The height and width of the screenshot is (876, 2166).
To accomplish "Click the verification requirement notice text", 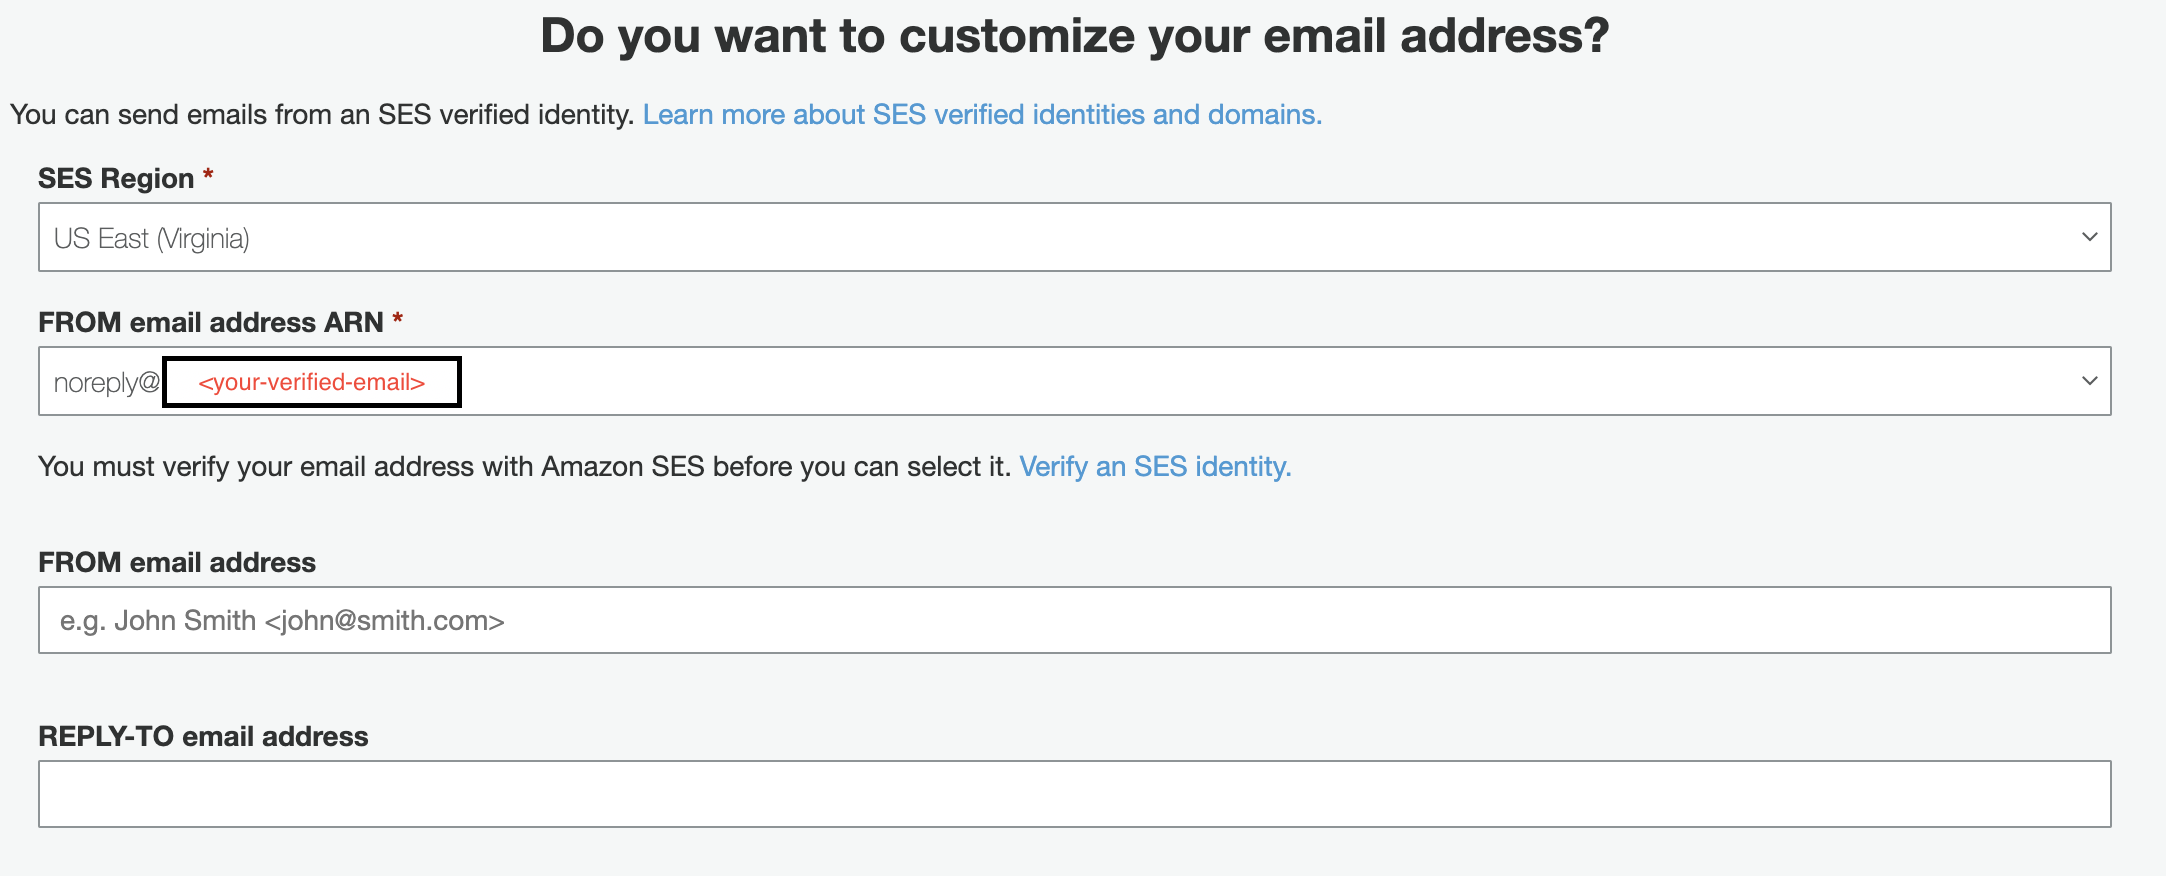I will [x=520, y=466].
